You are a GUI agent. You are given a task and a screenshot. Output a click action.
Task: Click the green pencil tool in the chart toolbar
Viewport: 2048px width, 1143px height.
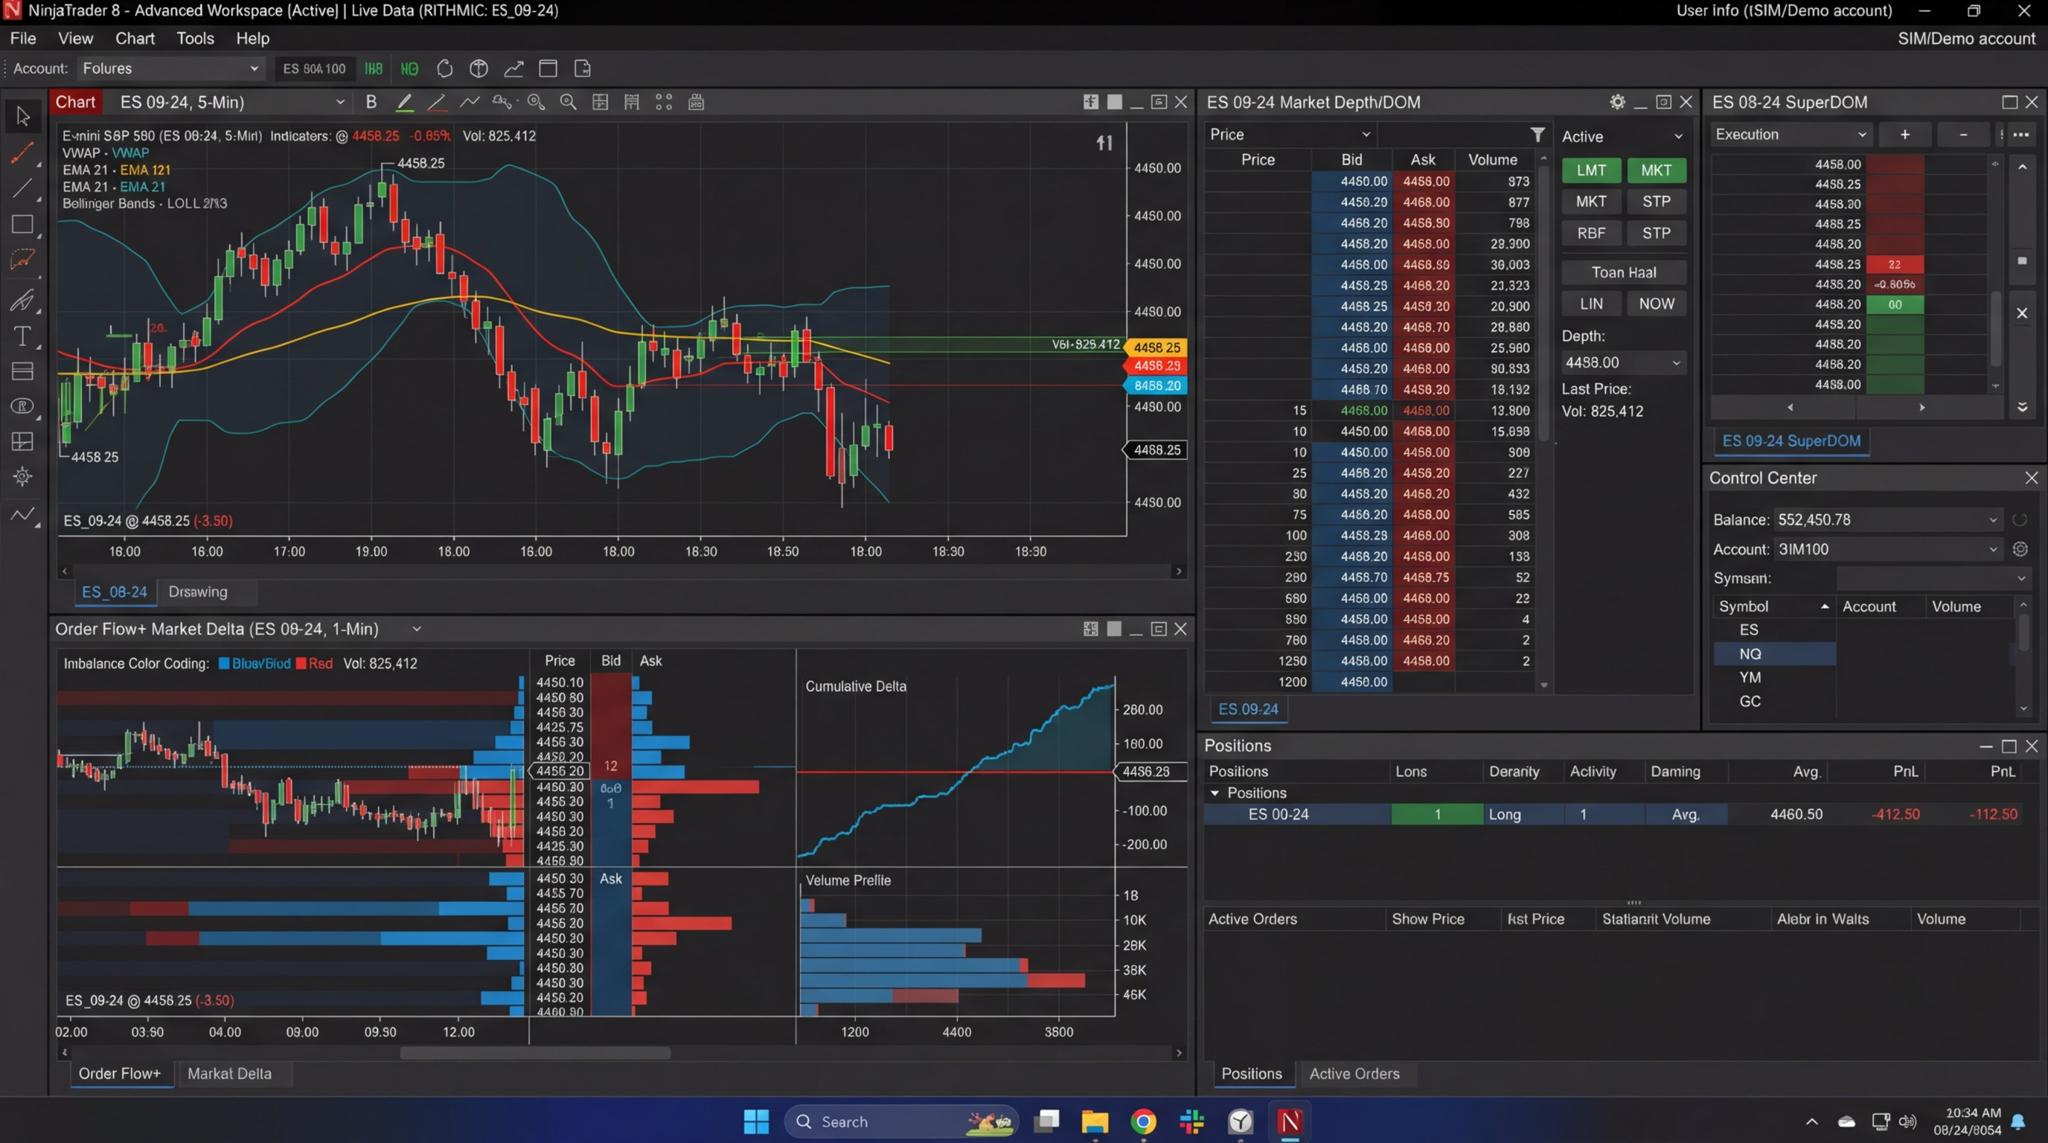405,102
